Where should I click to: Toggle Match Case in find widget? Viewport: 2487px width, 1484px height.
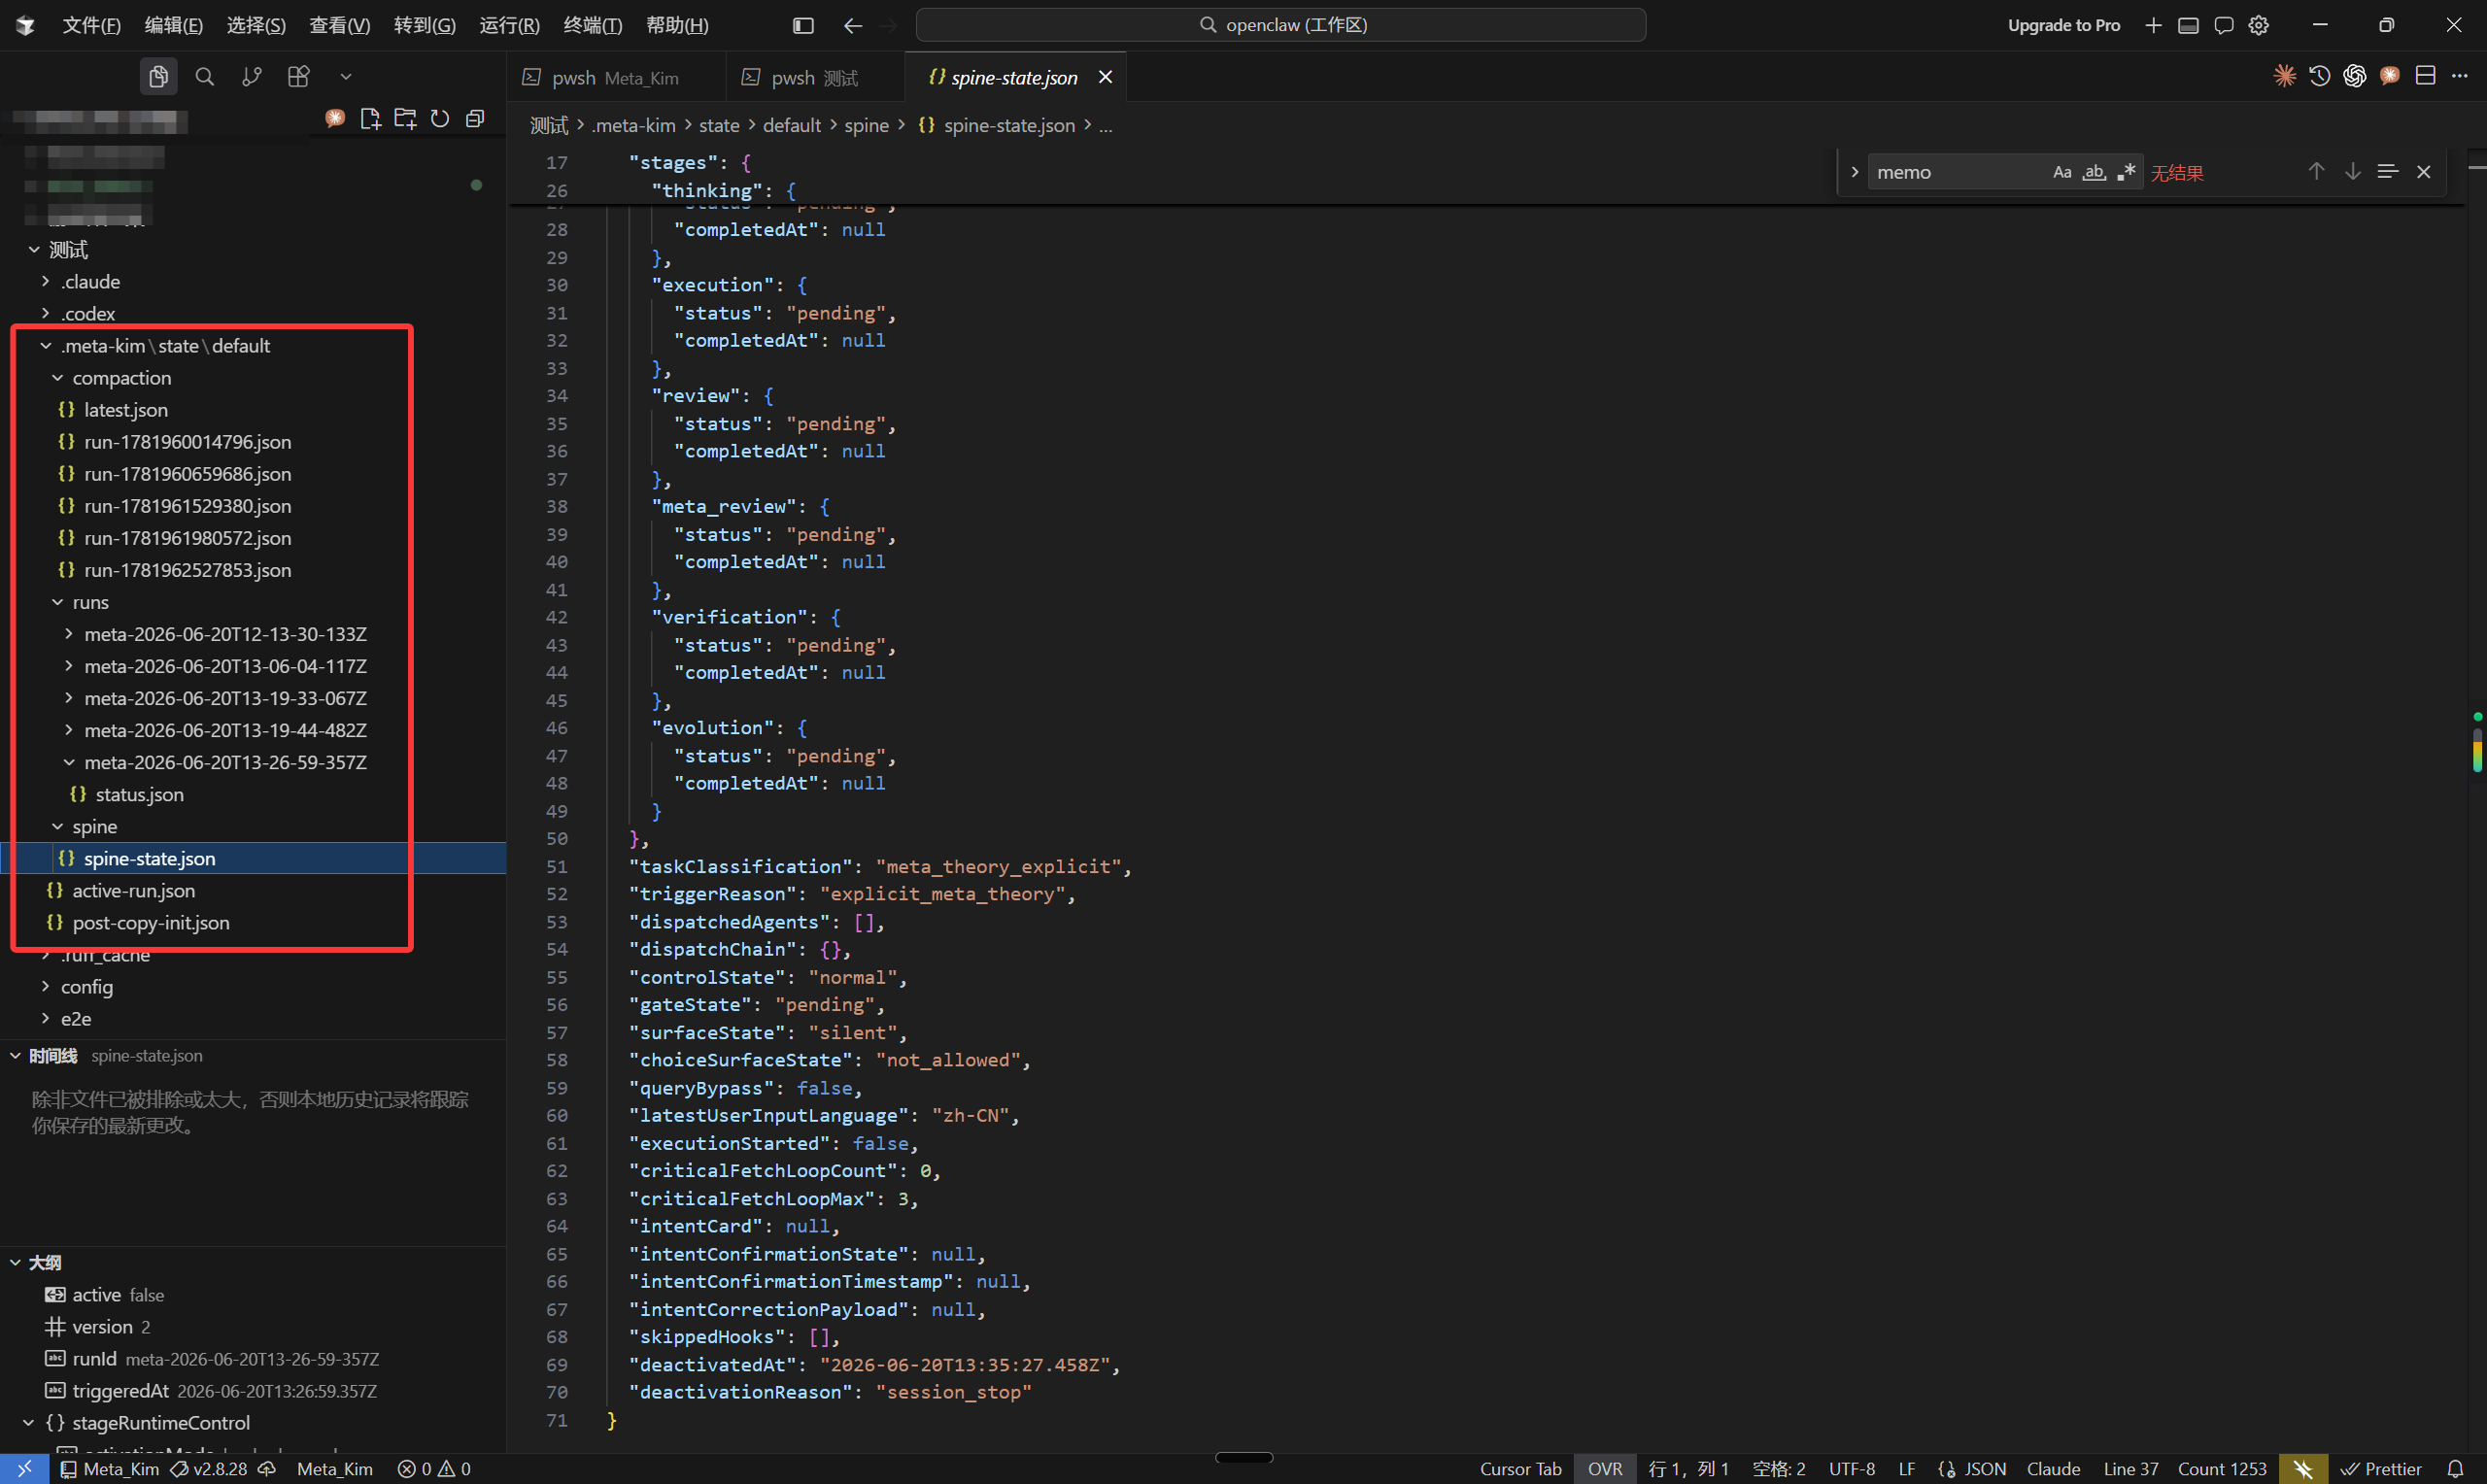(2062, 172)
